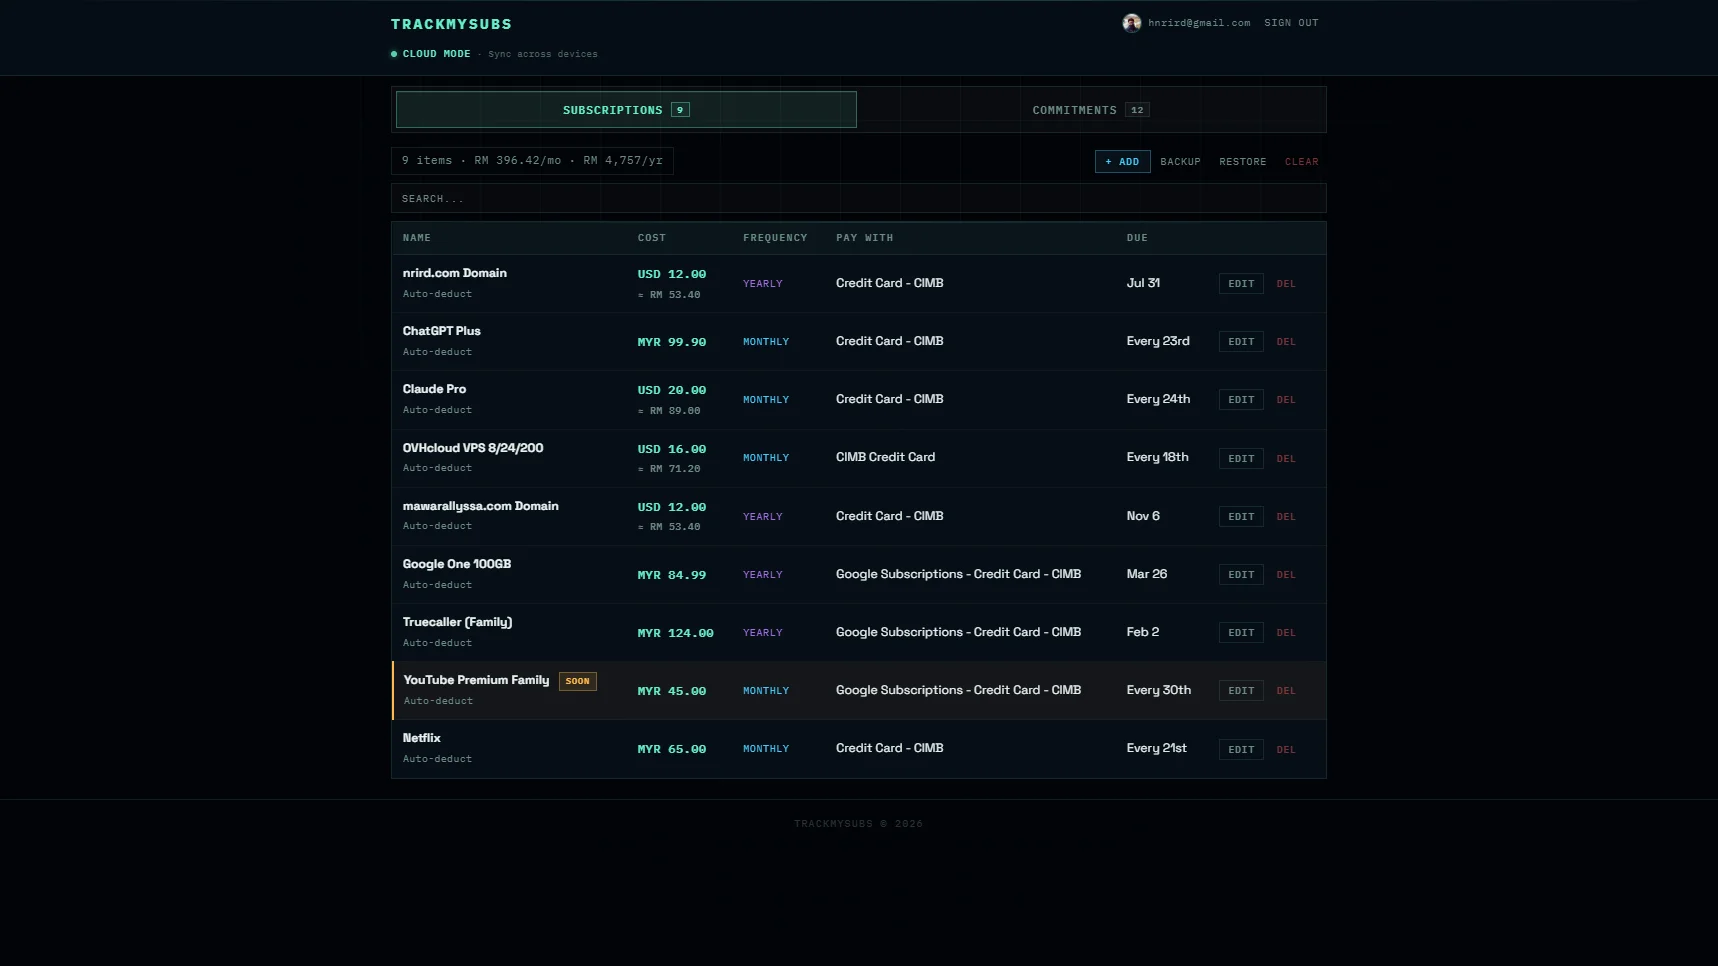This screenshot has height=966, width=1718.
Task: Click the ChatGPT Plus name
Action: tap(442, 331)
